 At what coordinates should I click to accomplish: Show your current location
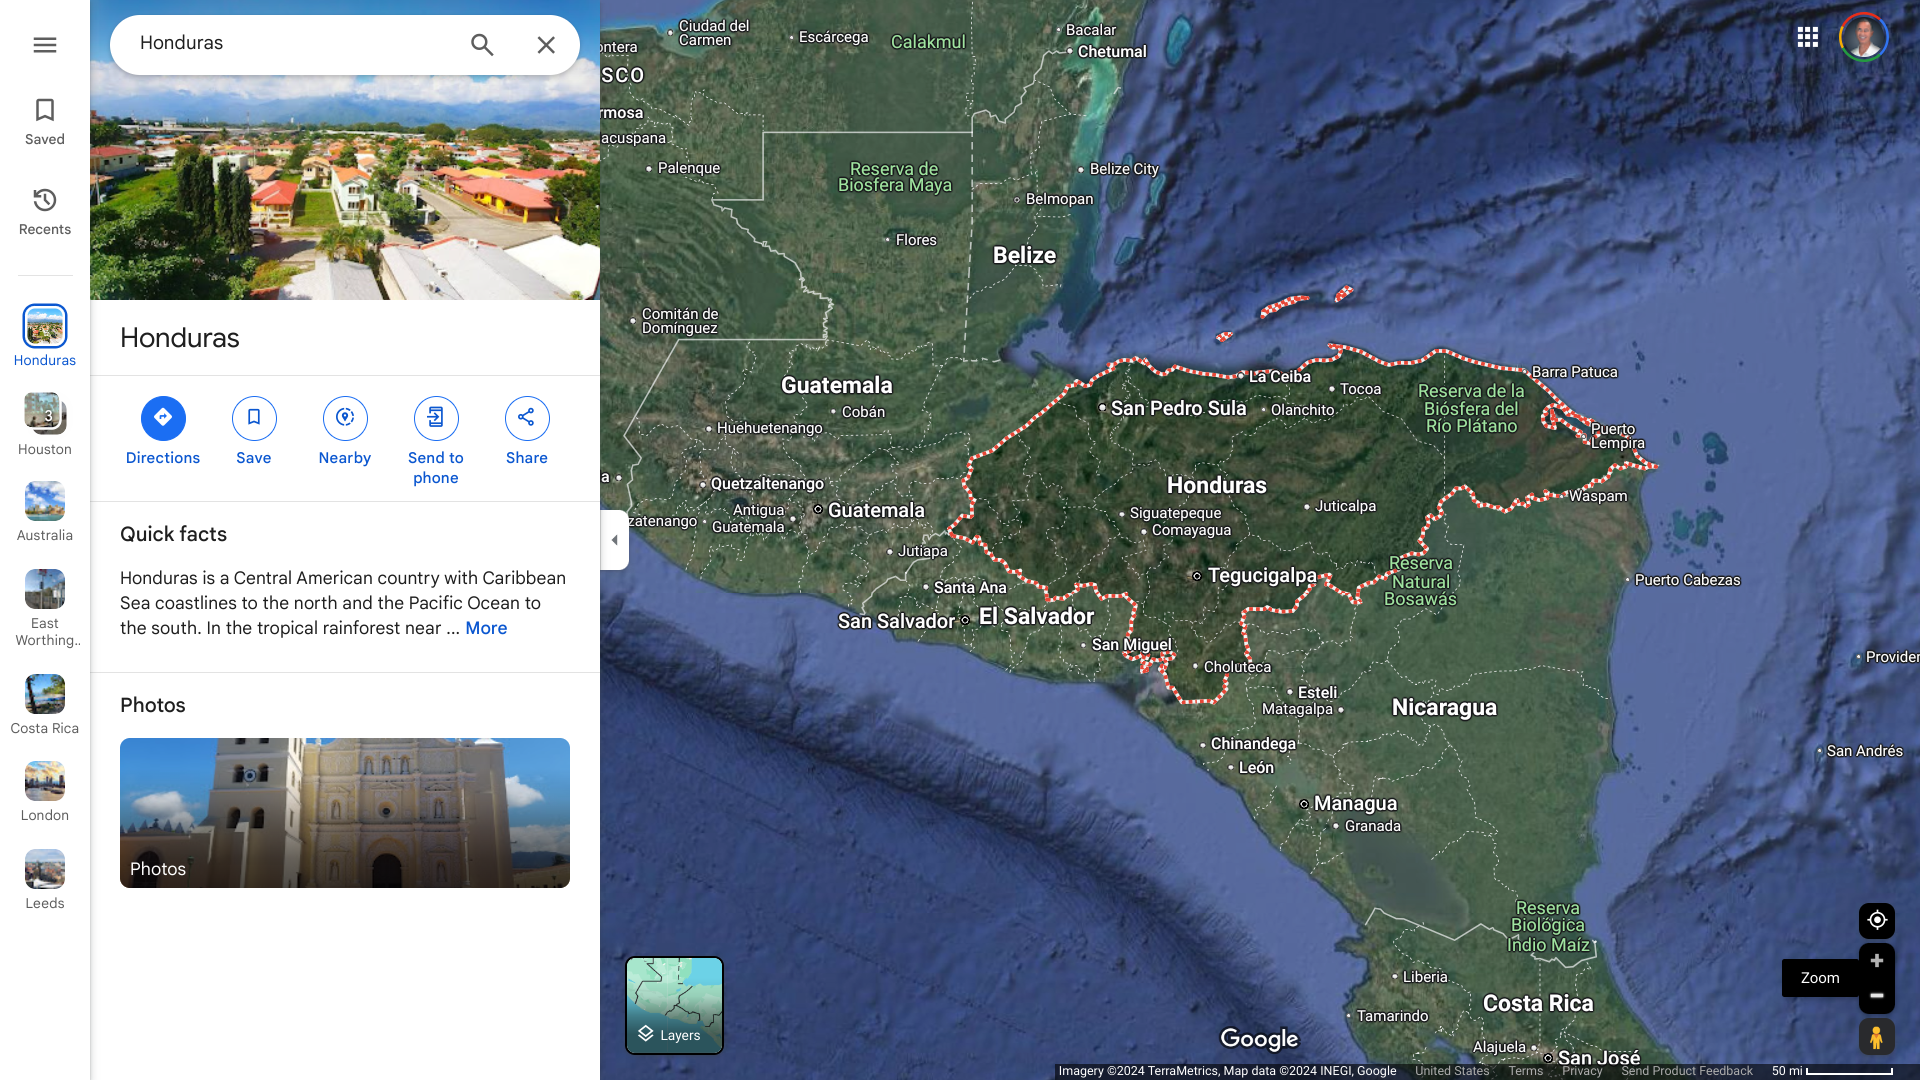click(x=1877, y=920)
